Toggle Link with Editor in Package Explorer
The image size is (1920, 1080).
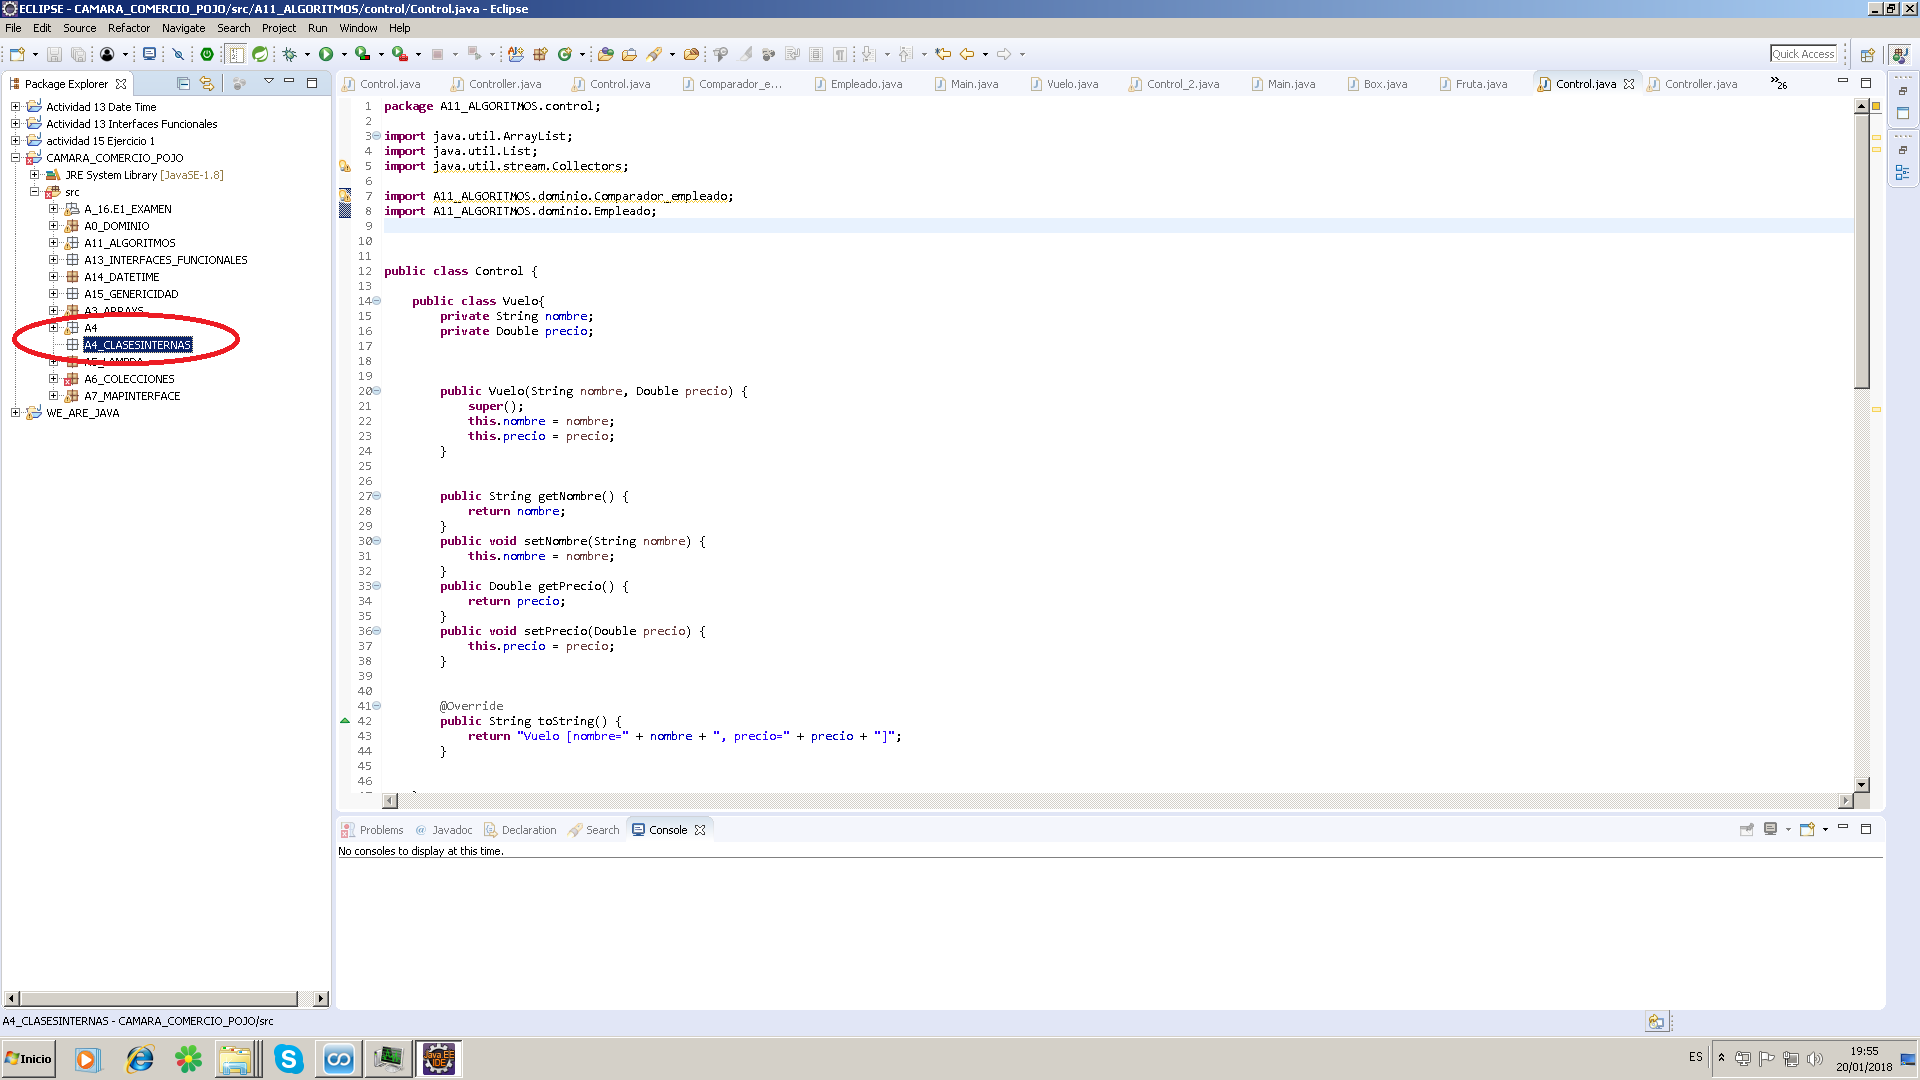coord(207,84)
